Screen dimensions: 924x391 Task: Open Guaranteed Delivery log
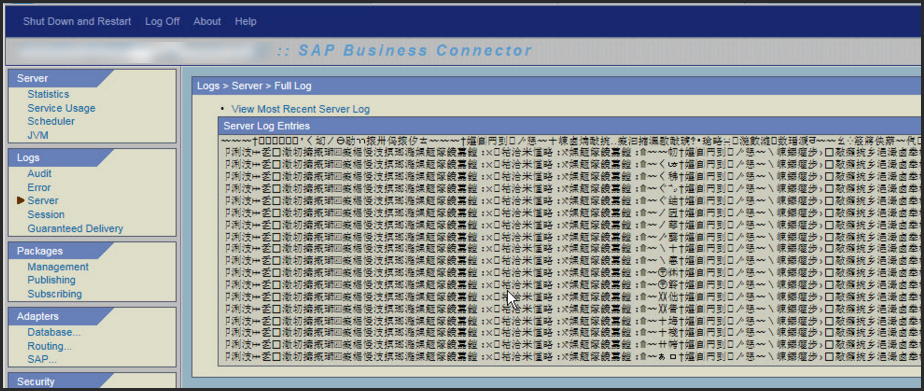click(75, 228)
